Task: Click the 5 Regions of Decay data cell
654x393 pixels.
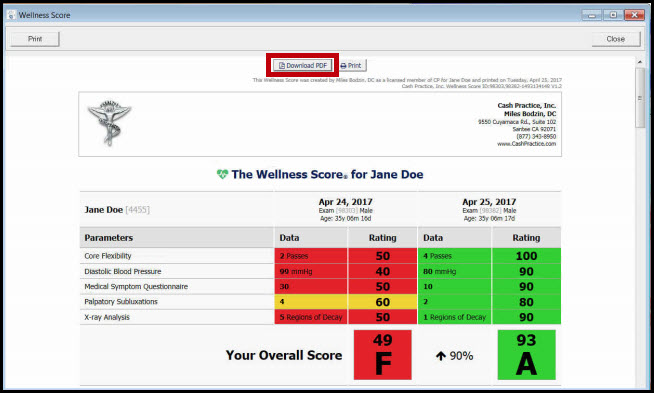Action: coord(311,317)
